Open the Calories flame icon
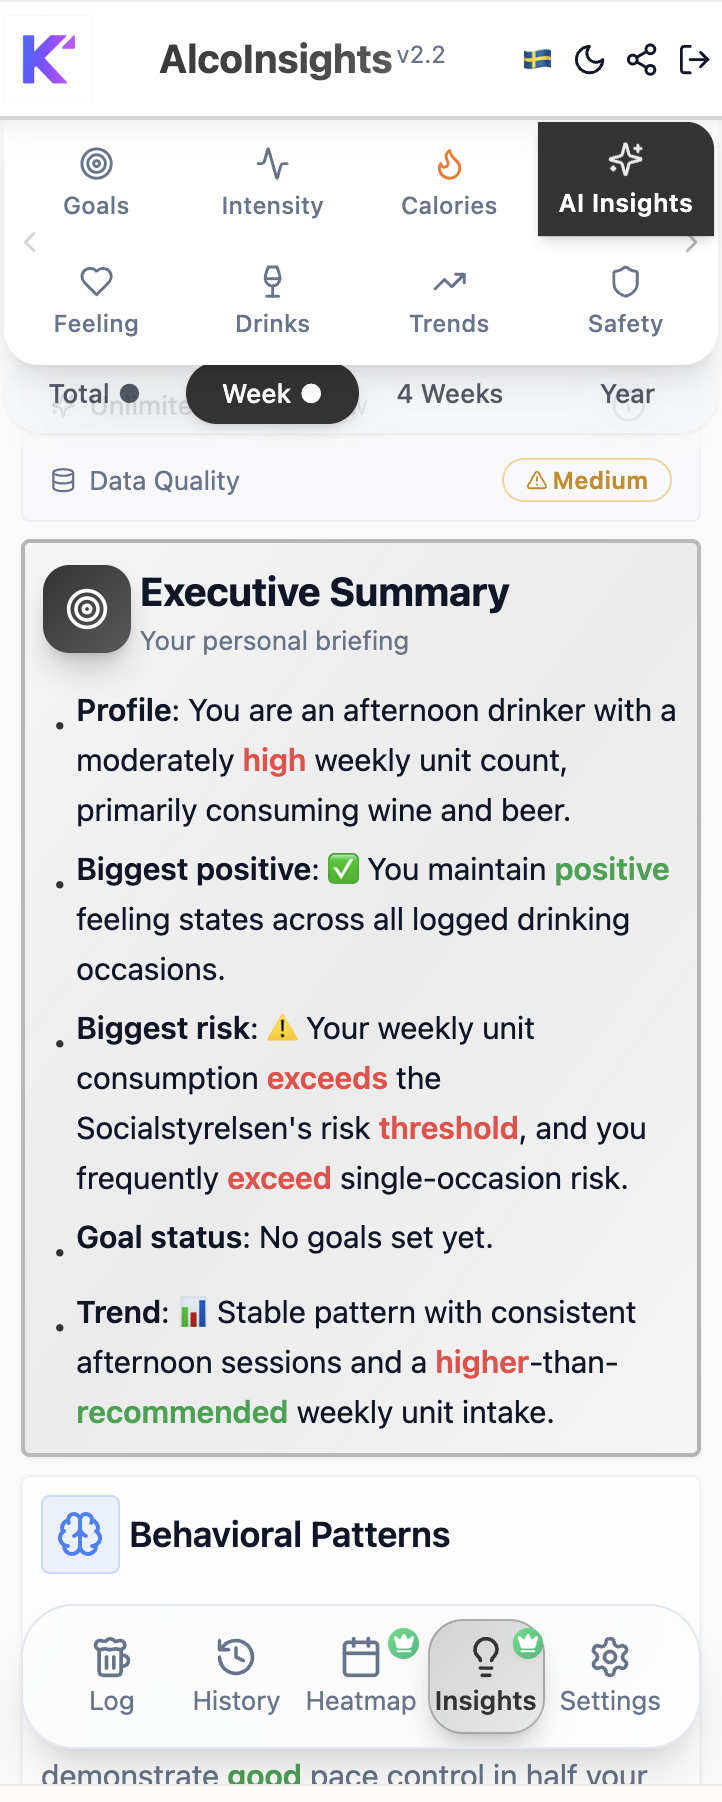This screenshot has height=1802, width=722. point(448,163)
